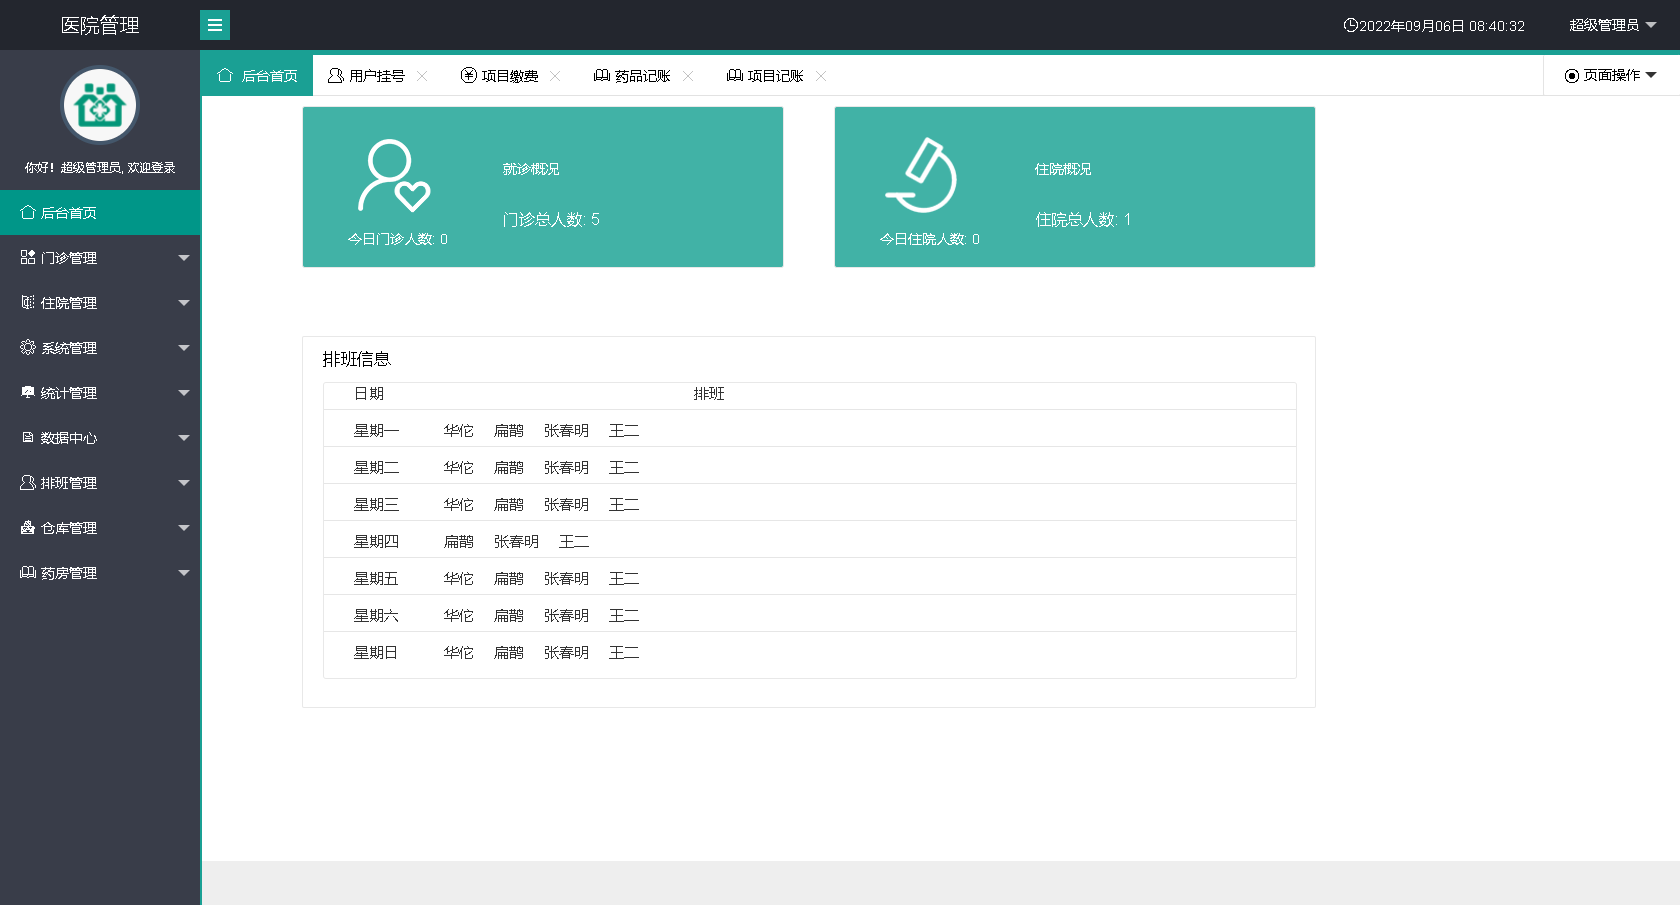
Task: Expand the 住院管理 menu arrow
Action: coord(184,303)
